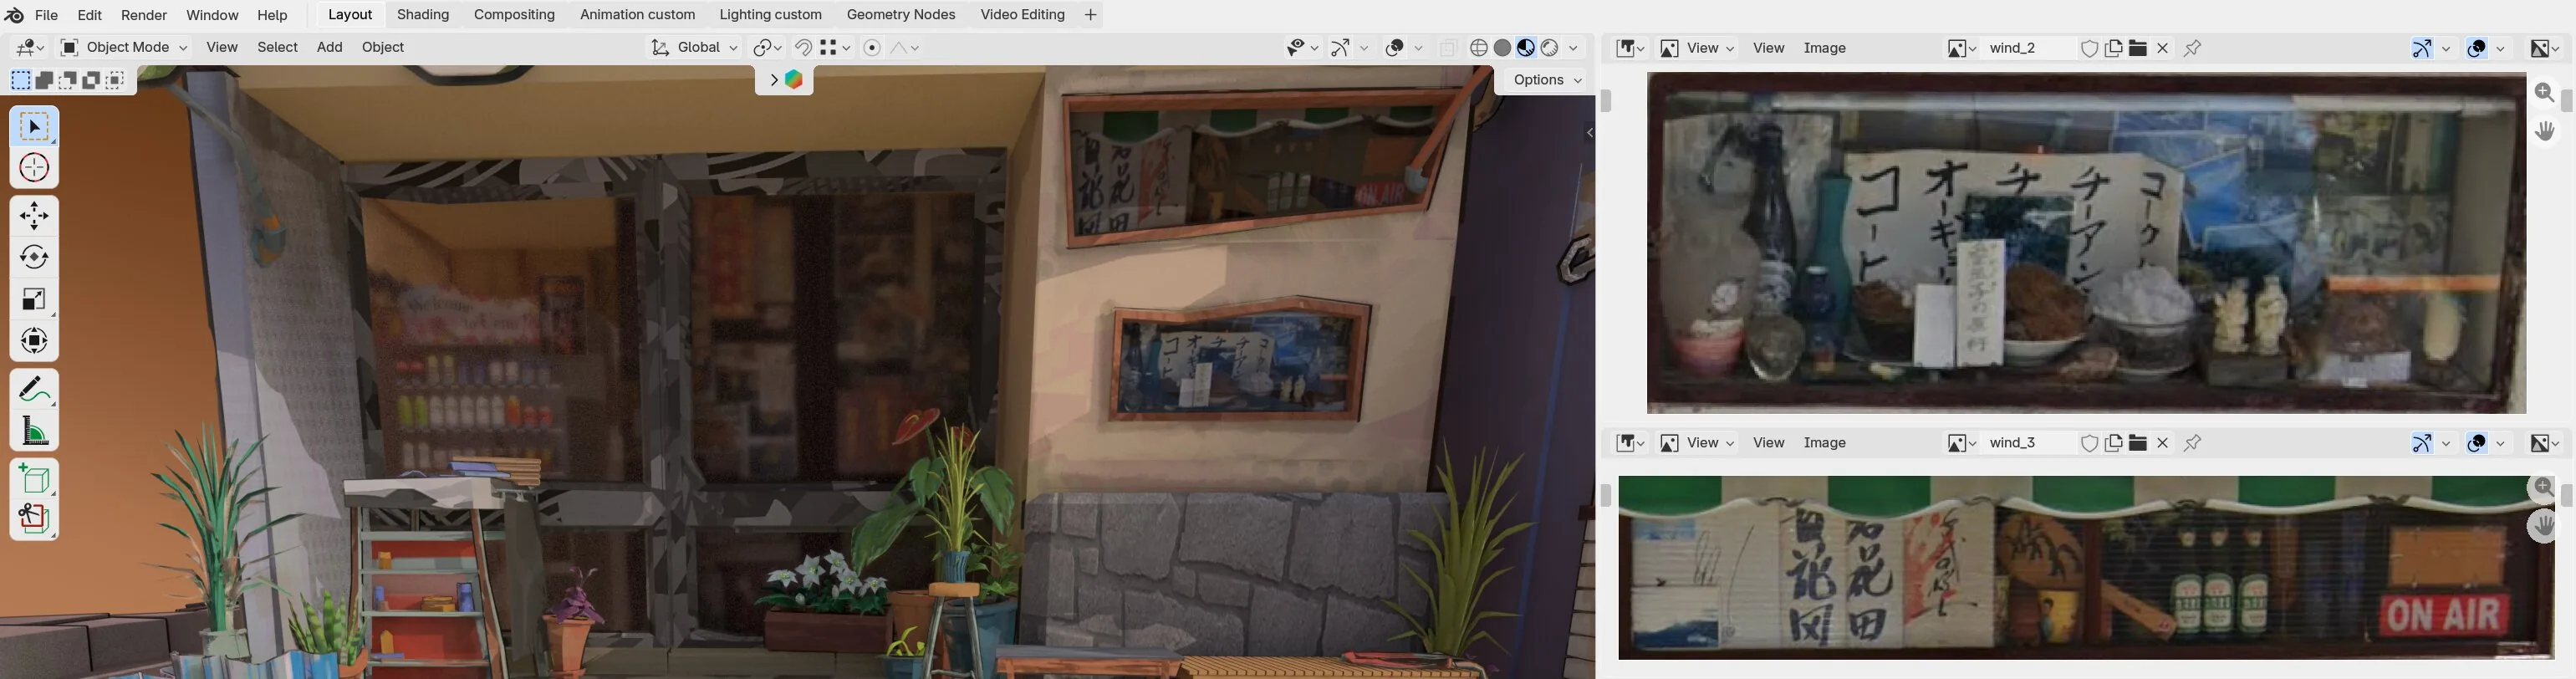The width and height of the screenshot is (2576, 679).
Task: Add a new workspace with plus button
Action: point(1090,15)
